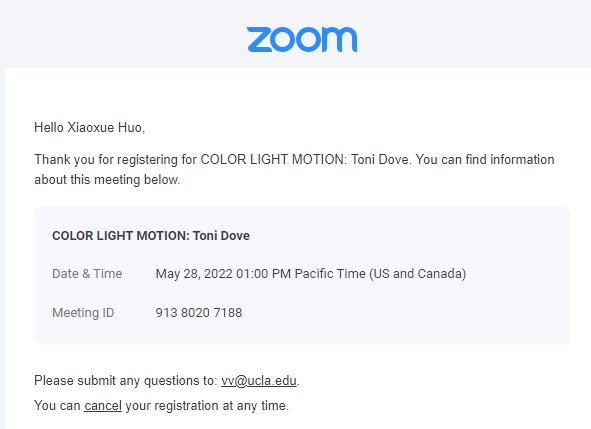
Task: Click the Date & Time label
Action: point(87,274)
